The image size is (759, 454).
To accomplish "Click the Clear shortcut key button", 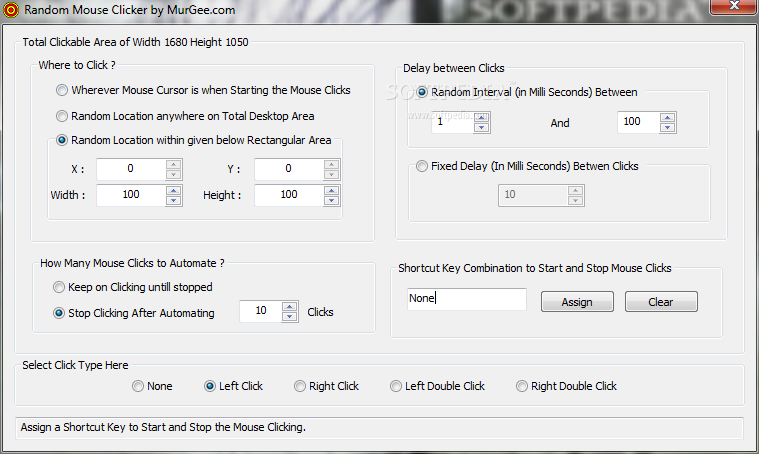I will (x=661, y=302).
